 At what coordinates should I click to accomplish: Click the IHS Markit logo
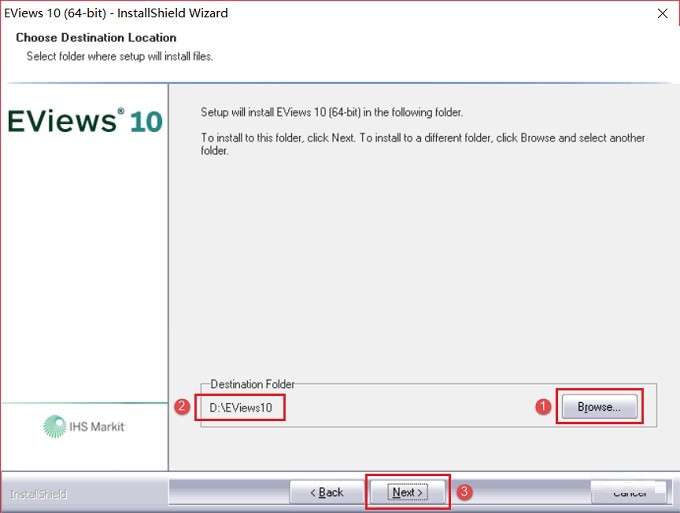tap(85, 426)
